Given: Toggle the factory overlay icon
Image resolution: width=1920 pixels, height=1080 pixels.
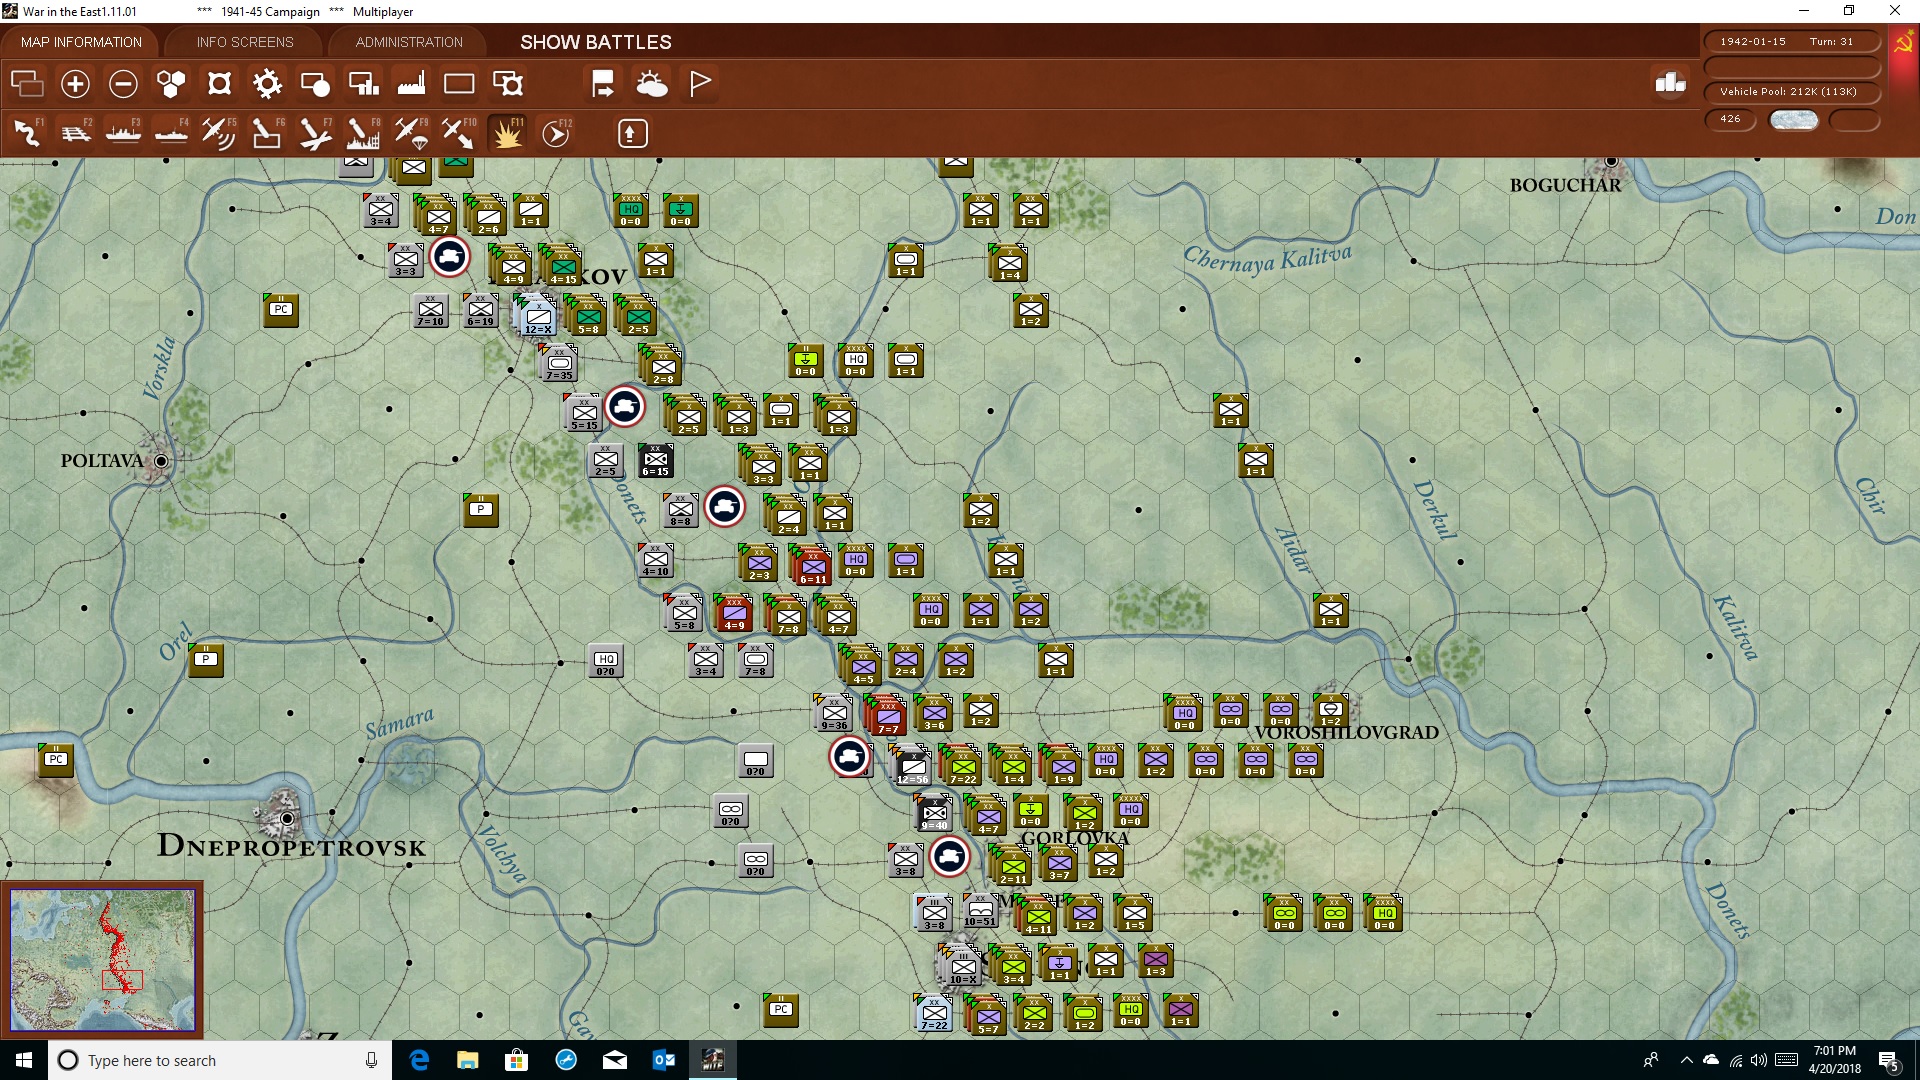Looking at the screenshot, I should pos(411,84).
